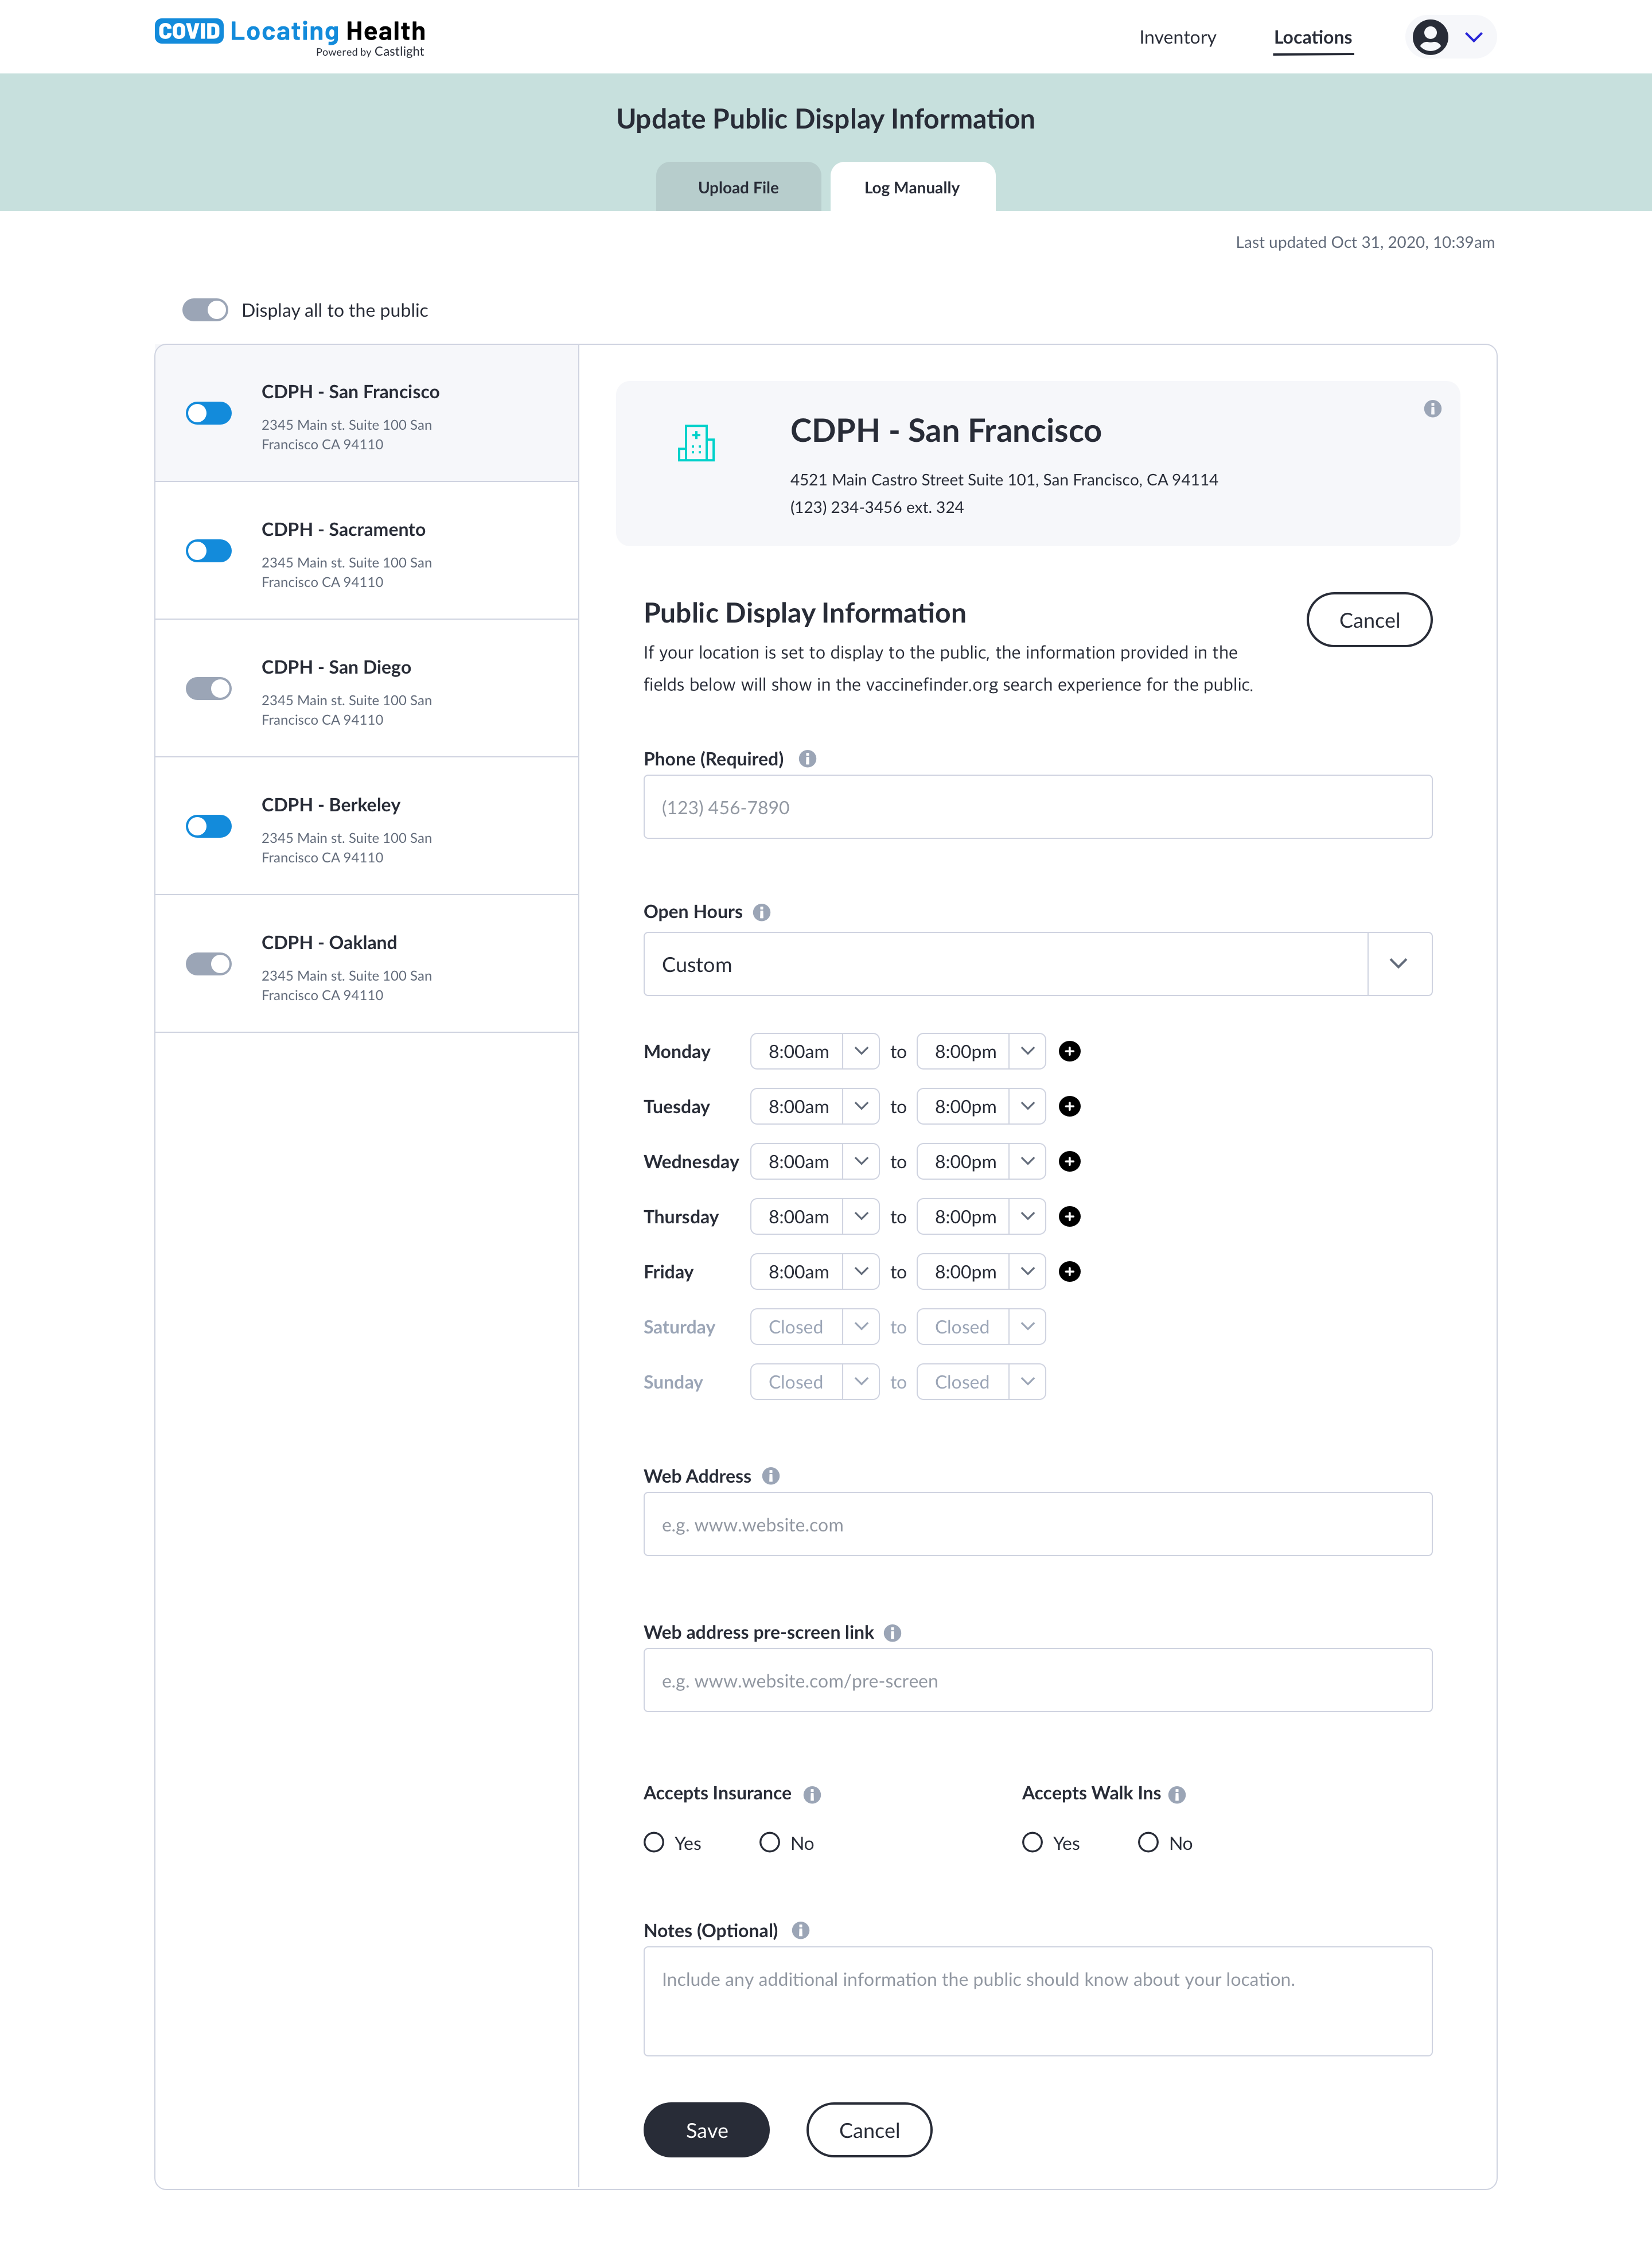The height and width of the screenshot is (2263, 1652).
Task: Toggle Display all to the public switch
Action: pos(205,310)
